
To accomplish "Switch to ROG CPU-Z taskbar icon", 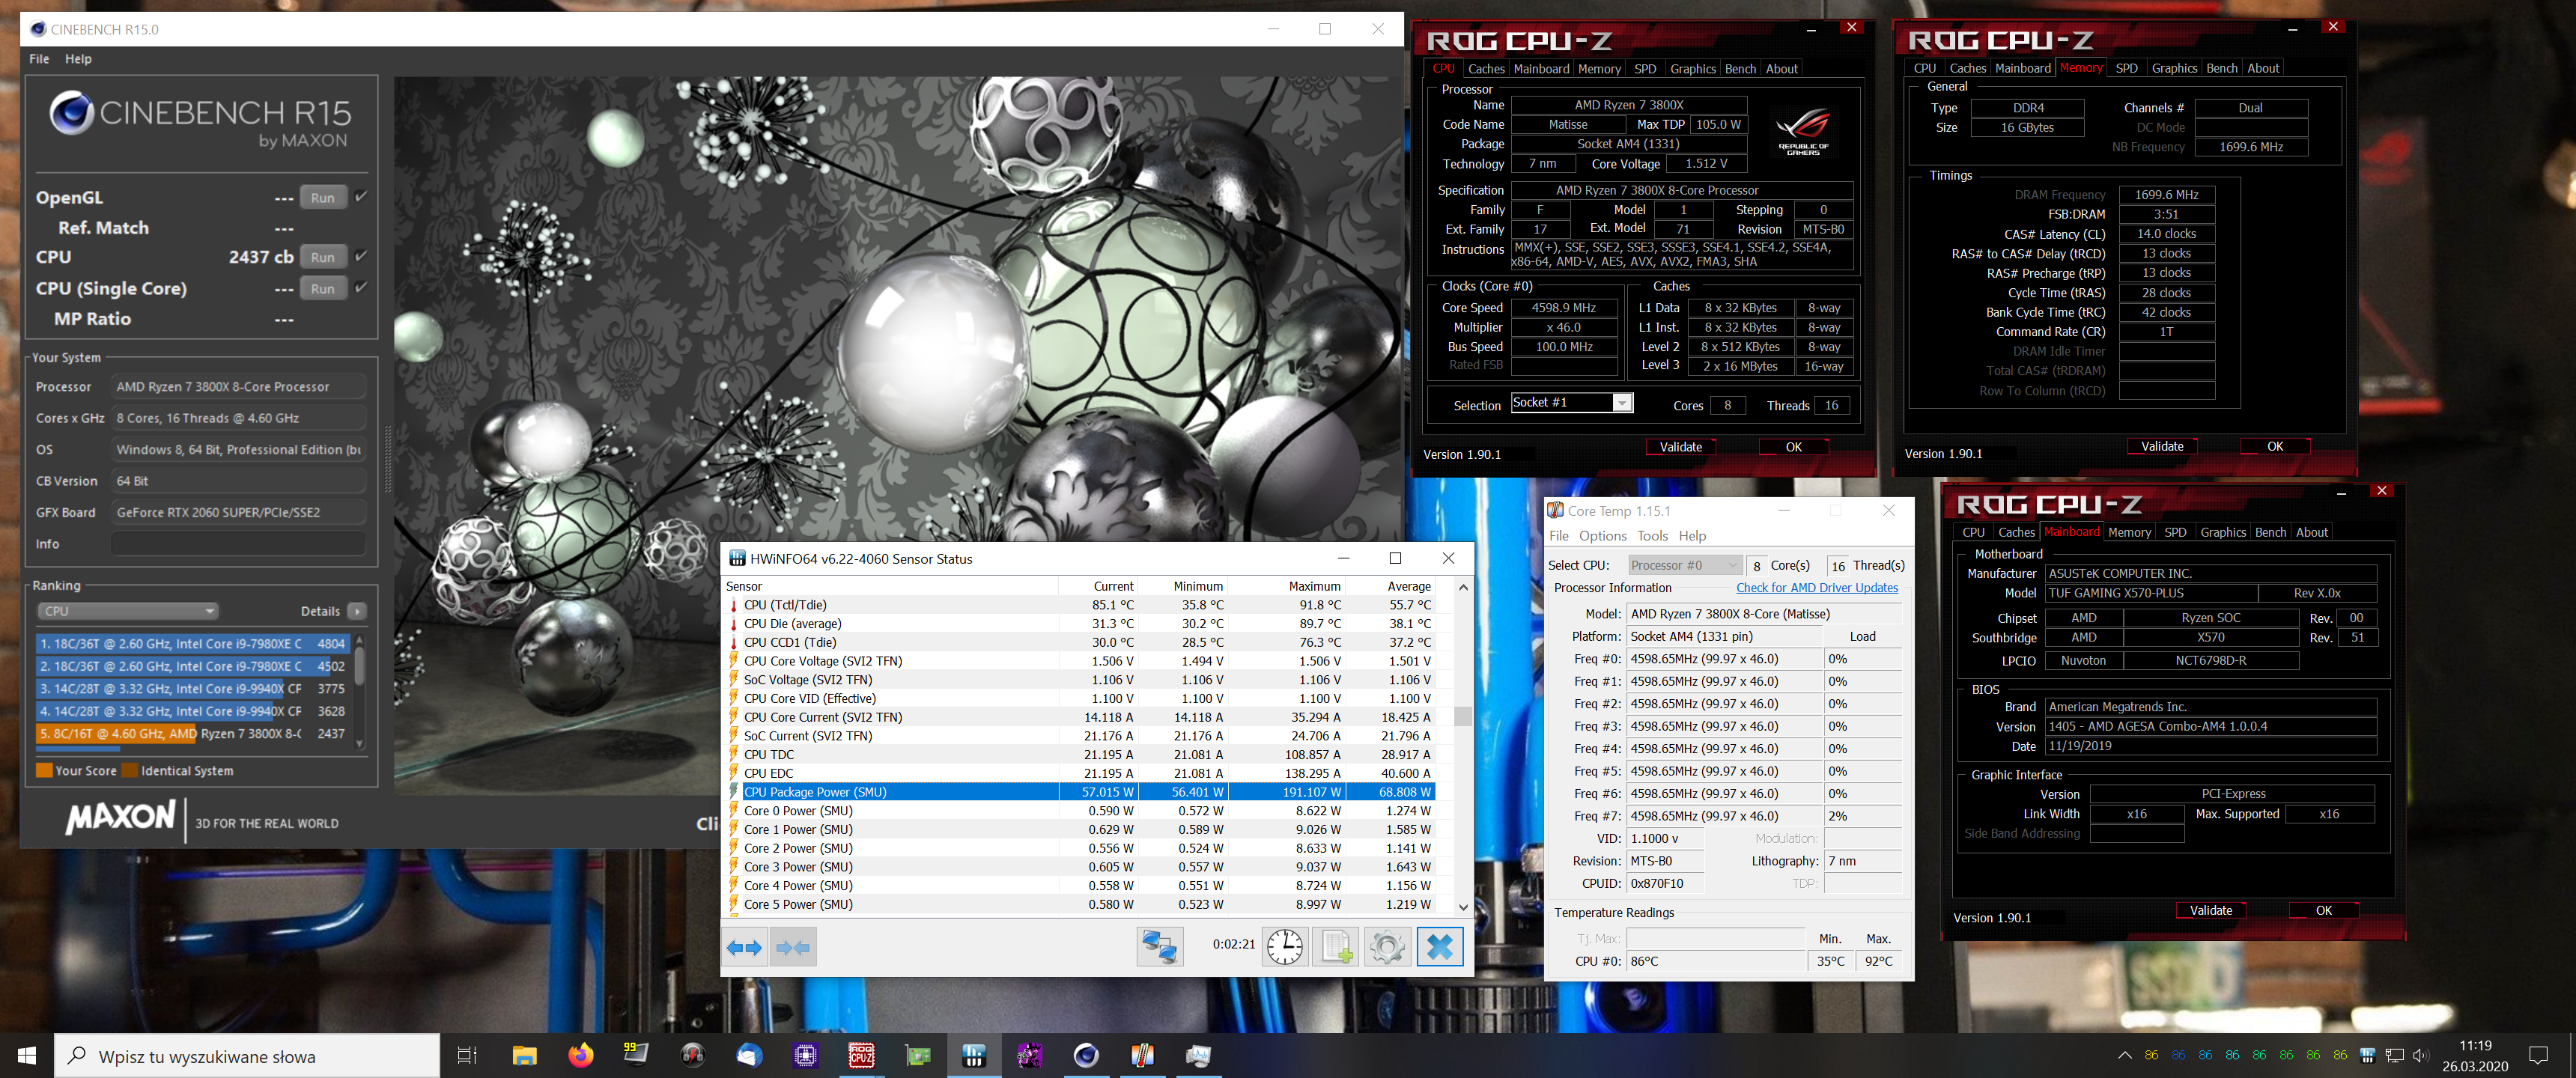I will tap(861, 1056).
